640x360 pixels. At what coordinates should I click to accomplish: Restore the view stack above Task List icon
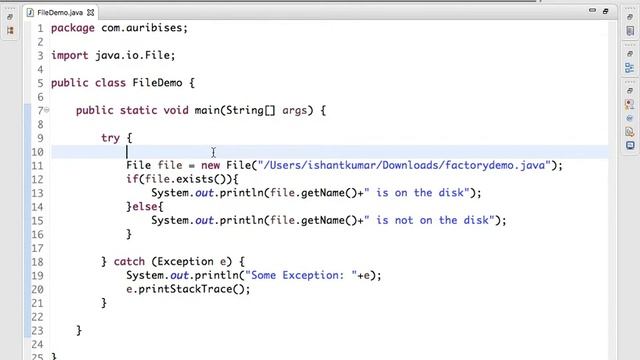pos(630,17)
